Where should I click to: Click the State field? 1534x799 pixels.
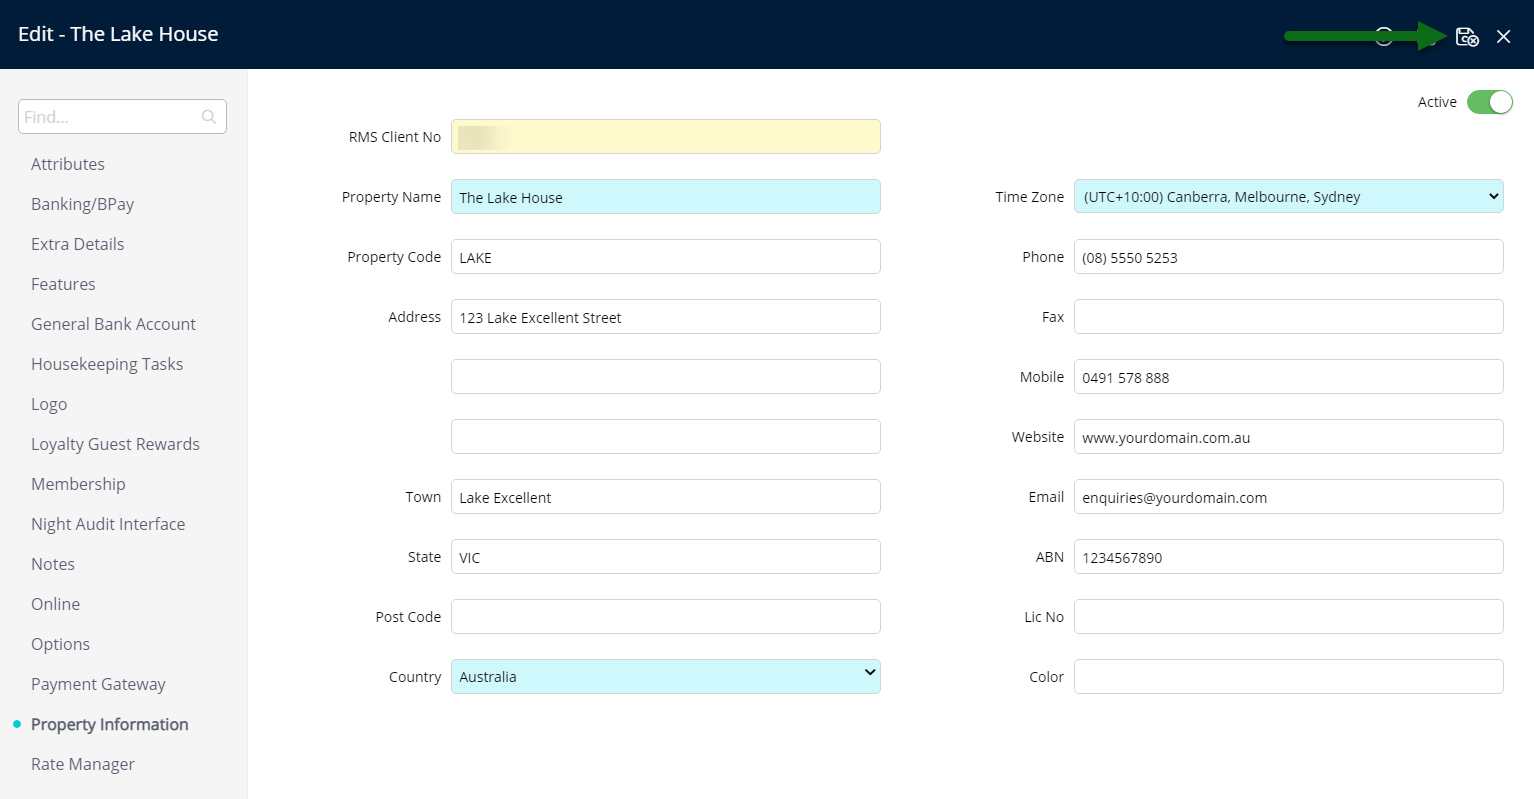point(666,557)
